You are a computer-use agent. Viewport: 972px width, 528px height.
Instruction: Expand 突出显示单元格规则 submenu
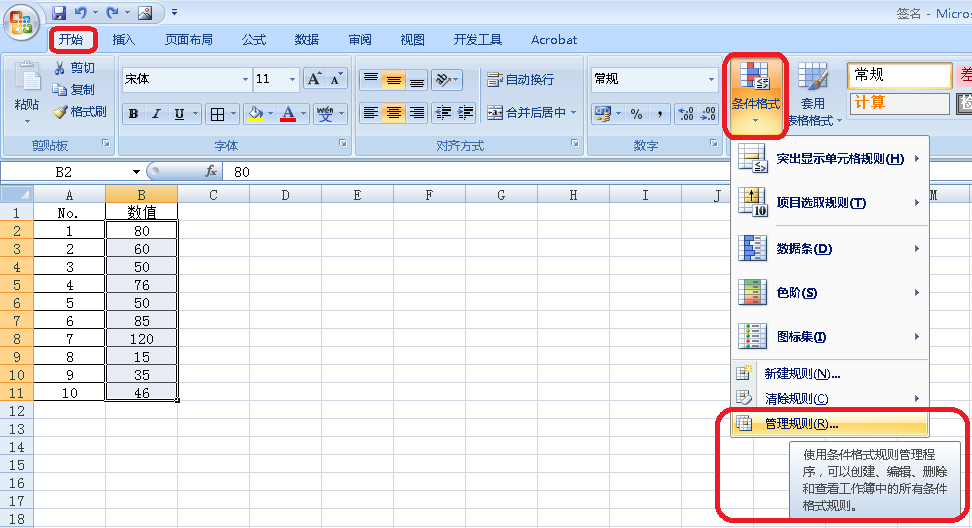coord(829,159)
